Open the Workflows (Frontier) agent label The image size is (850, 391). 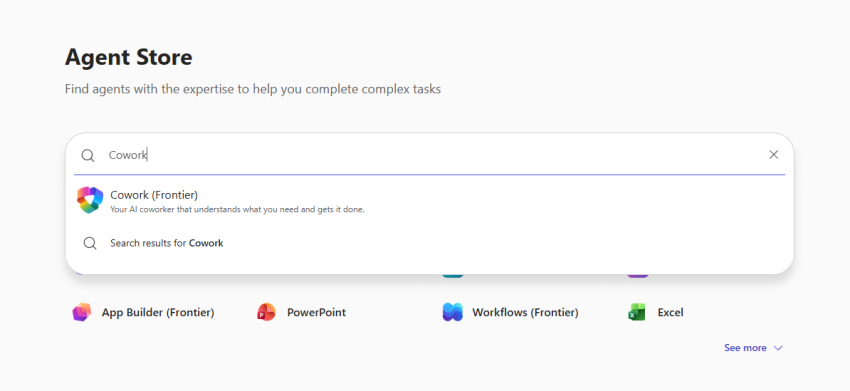[x=525, y=312]
